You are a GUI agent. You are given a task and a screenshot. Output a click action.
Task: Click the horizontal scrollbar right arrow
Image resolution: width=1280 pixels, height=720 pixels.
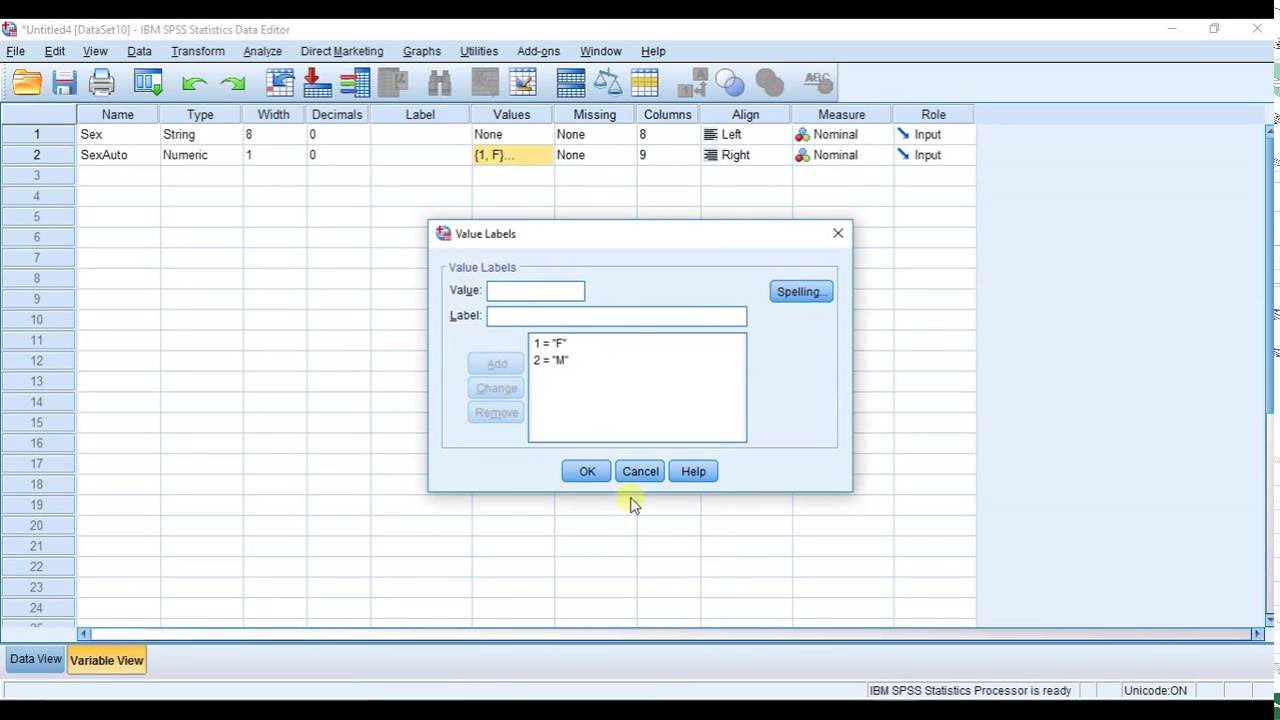tap(1257, 633)
